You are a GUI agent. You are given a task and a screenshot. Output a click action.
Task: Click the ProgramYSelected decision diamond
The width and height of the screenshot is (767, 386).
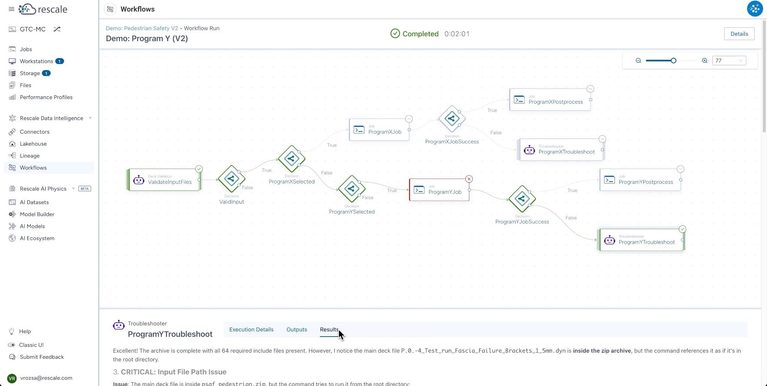[x=352, y=189]
